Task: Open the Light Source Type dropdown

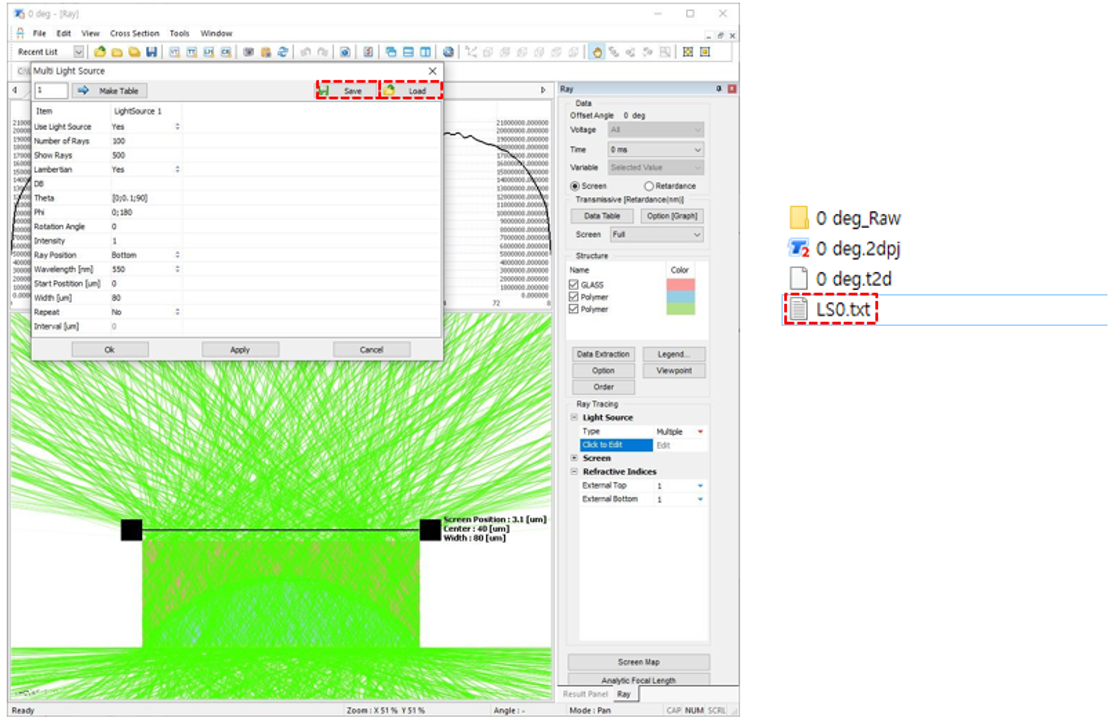Action: [700, 432]
